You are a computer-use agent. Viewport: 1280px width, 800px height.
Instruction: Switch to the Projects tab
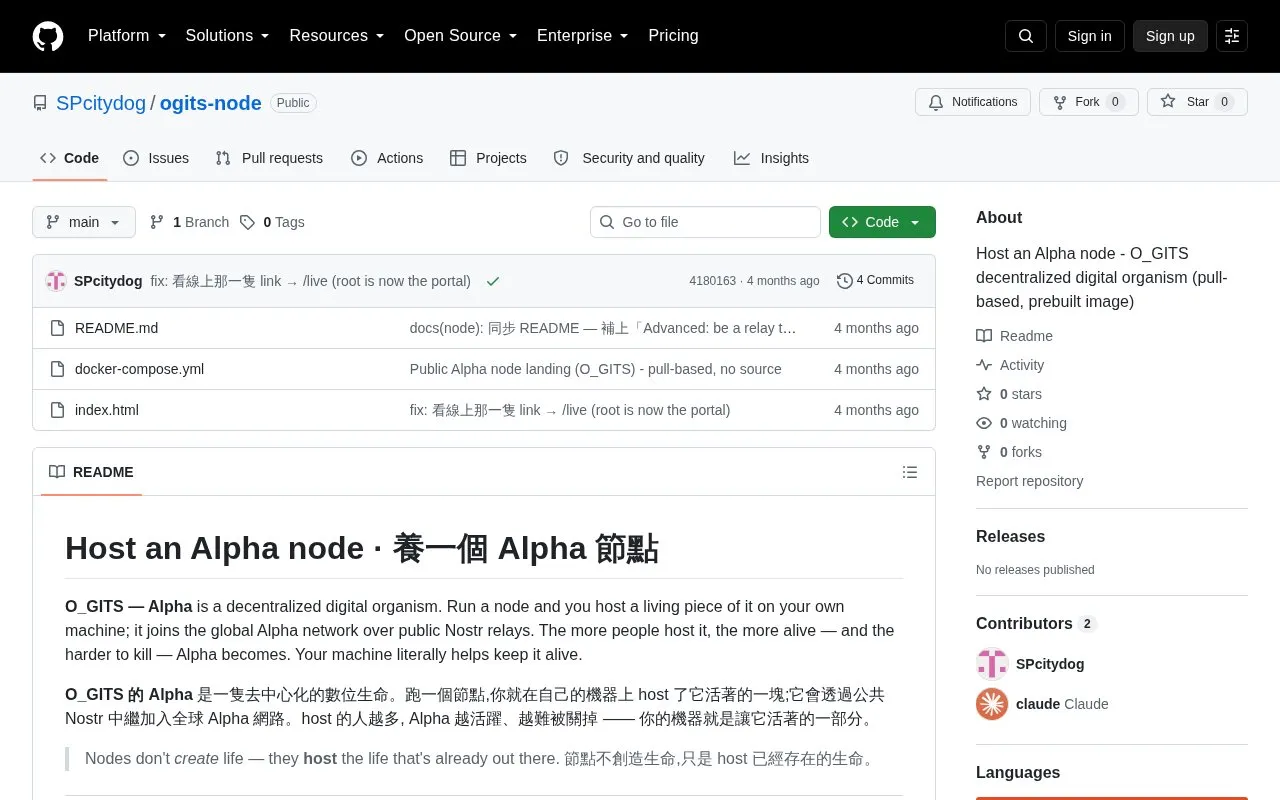(x=488, y=158)
